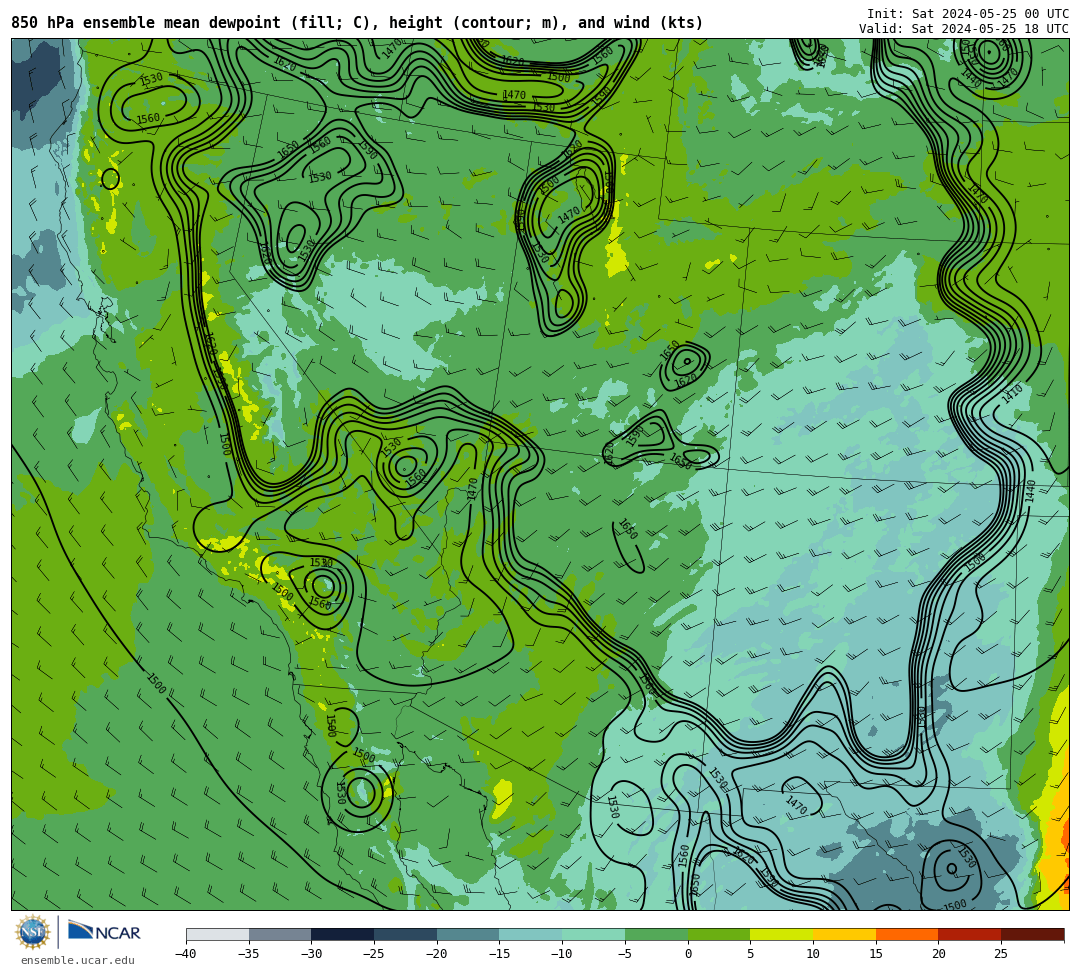Click the red colorbar segment between 20 and 25
This screenshot has height=973, width=1080.
click(x=970, y=934)
